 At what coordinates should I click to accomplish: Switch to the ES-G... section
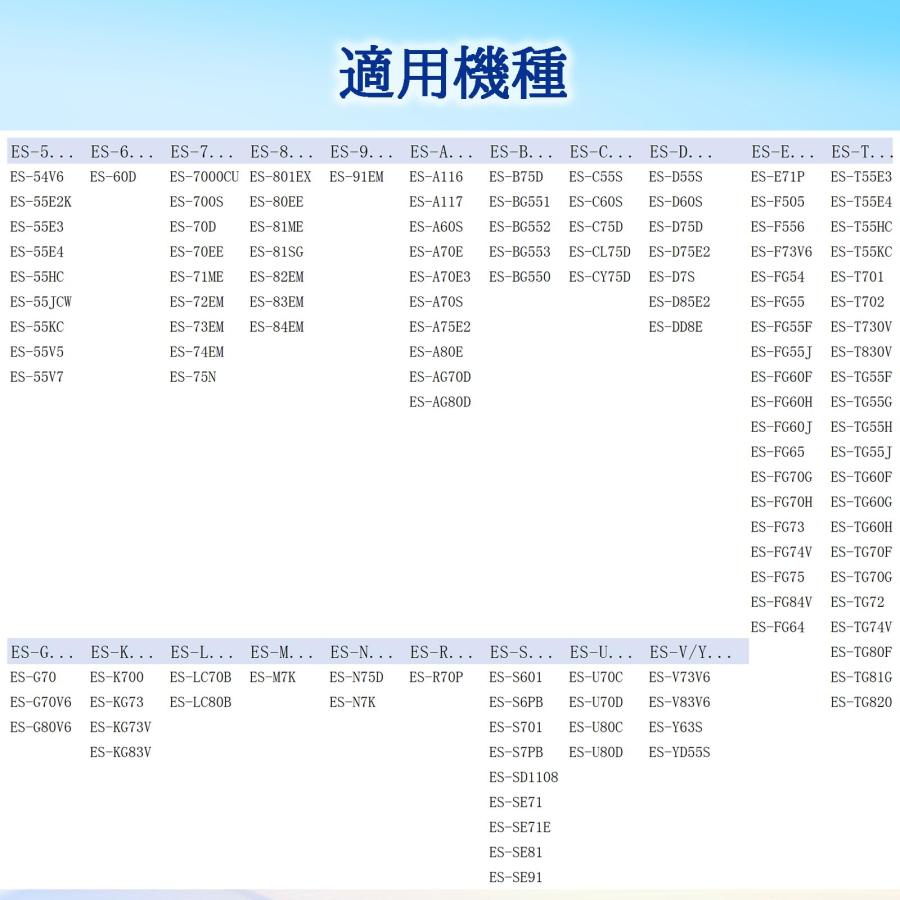pos(38,652)
